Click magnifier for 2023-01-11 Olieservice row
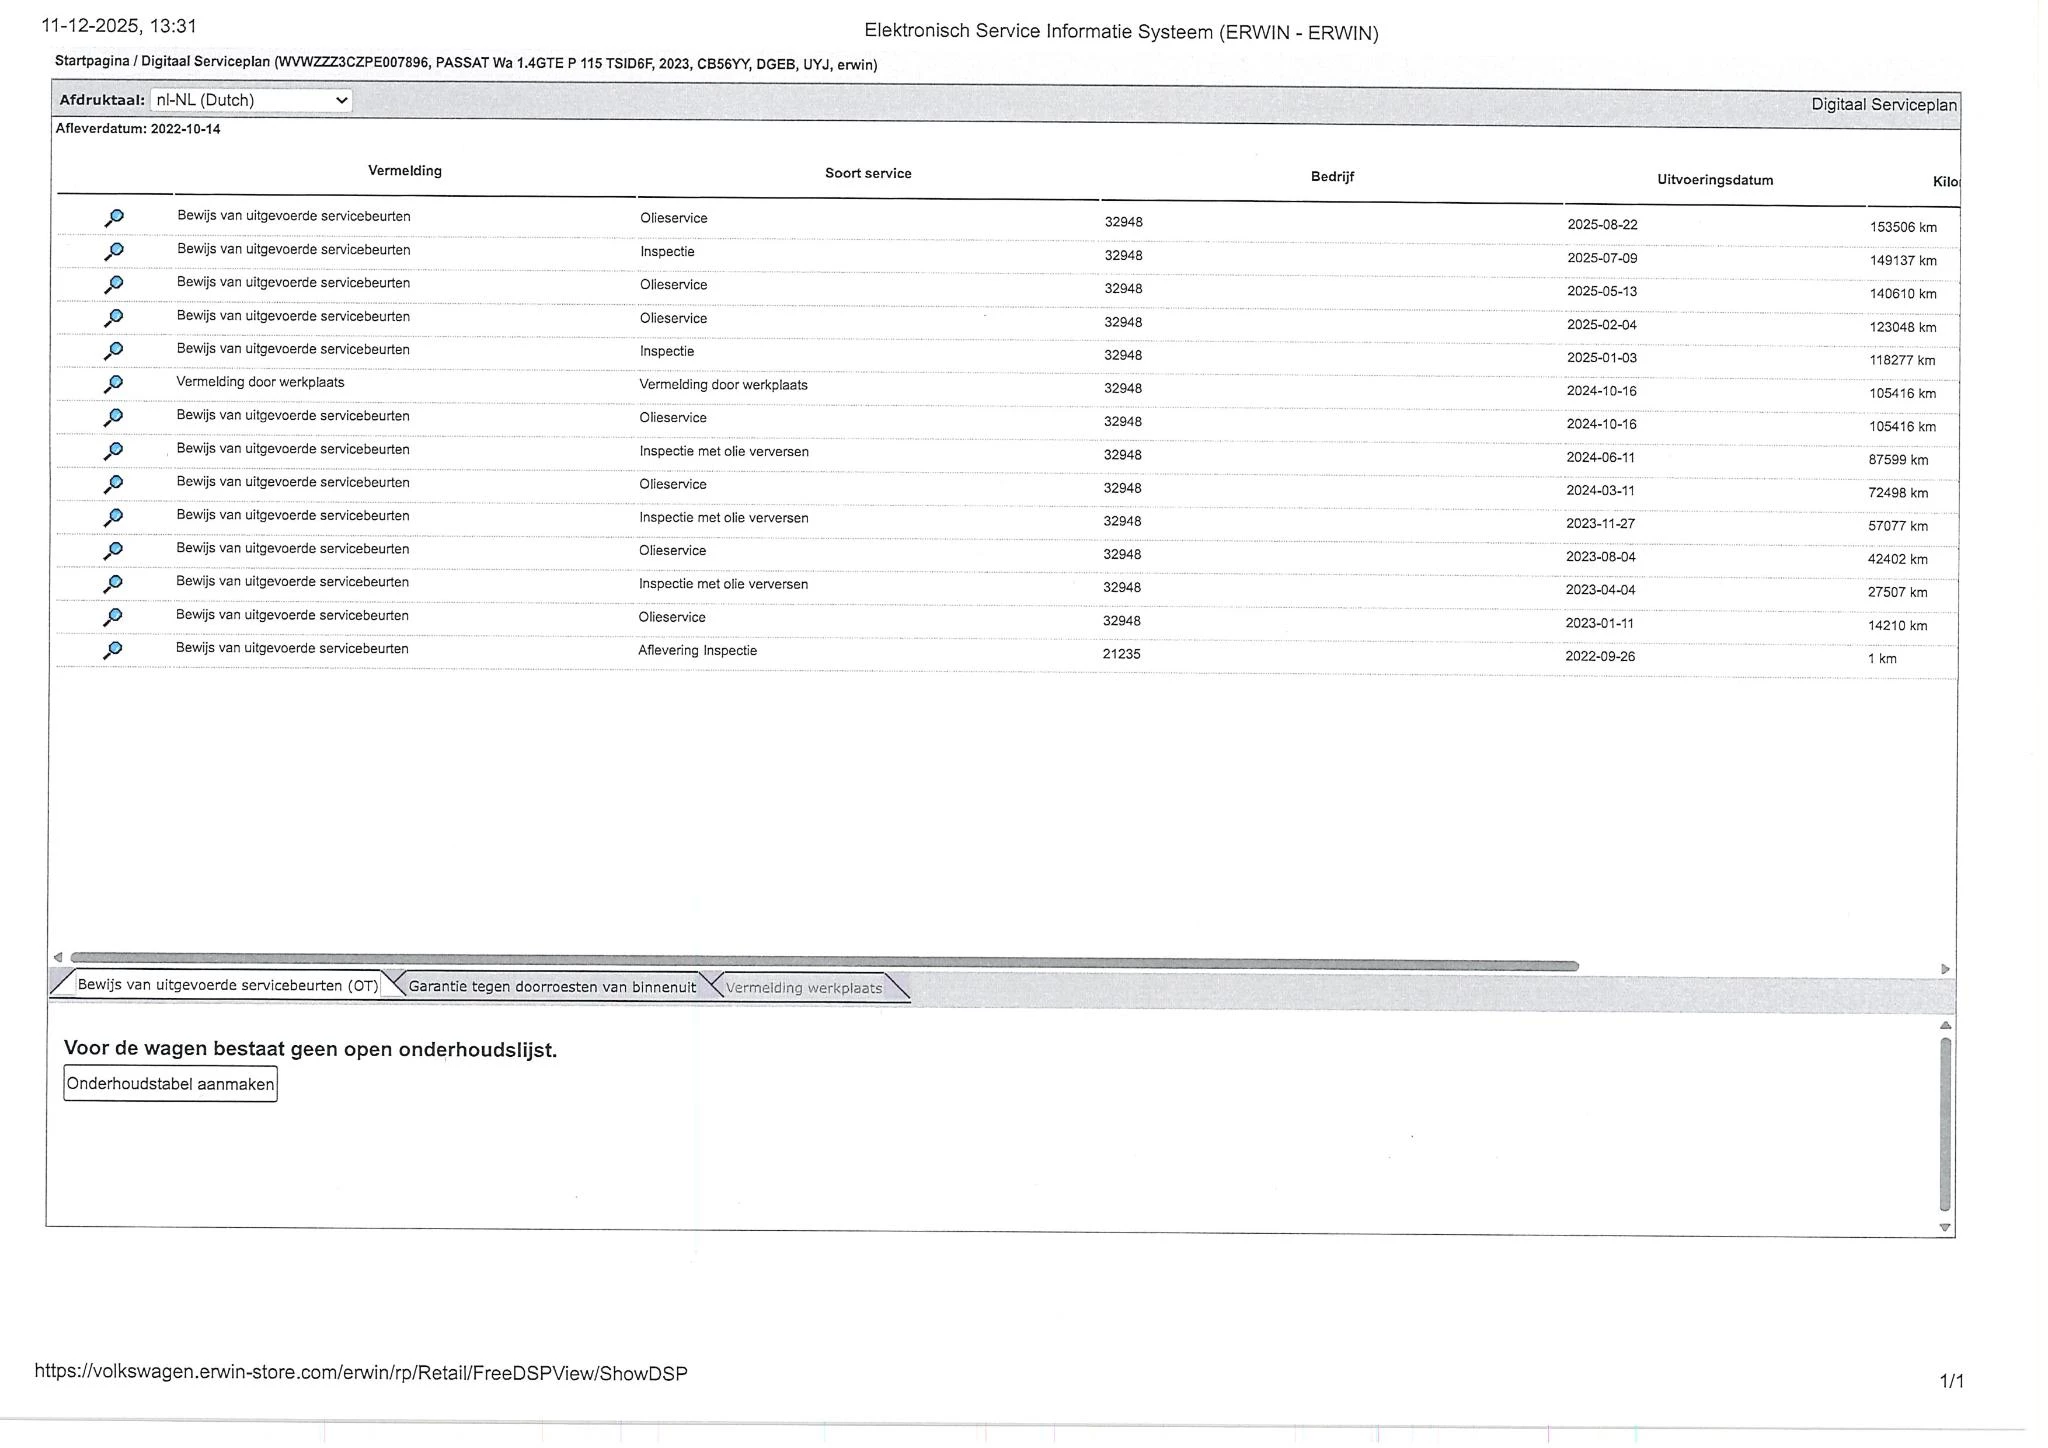This screenshot has height=1448, width=2048. (x=114, y=617)
